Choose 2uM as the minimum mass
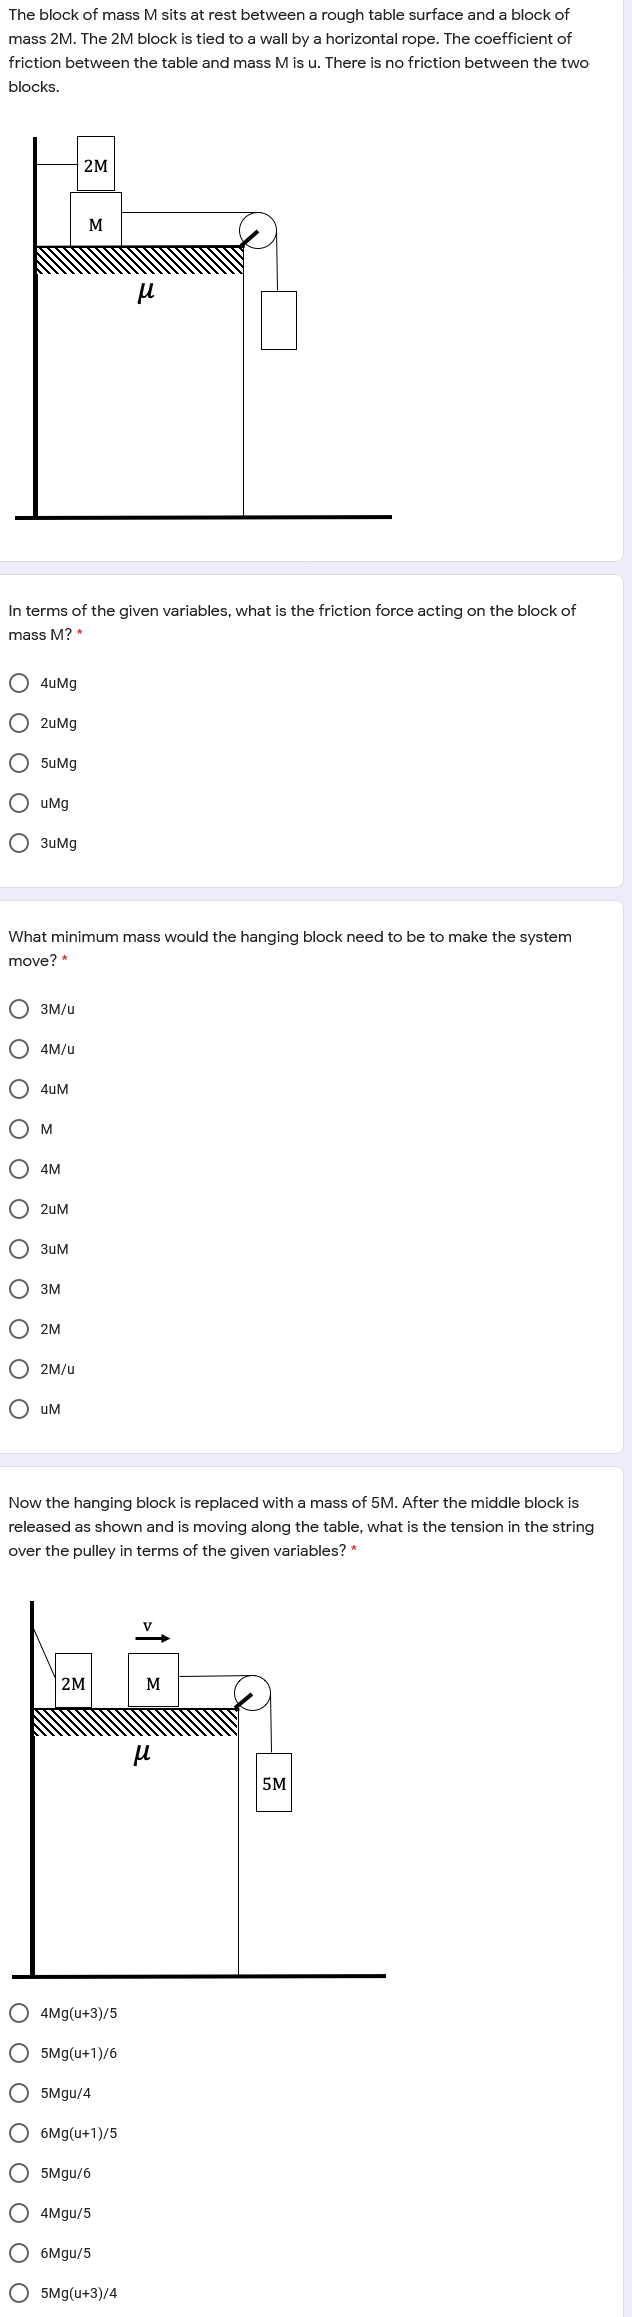The width and height of the screenshot is (632, 2317). pyautogui.click(x=19, y=1208)
